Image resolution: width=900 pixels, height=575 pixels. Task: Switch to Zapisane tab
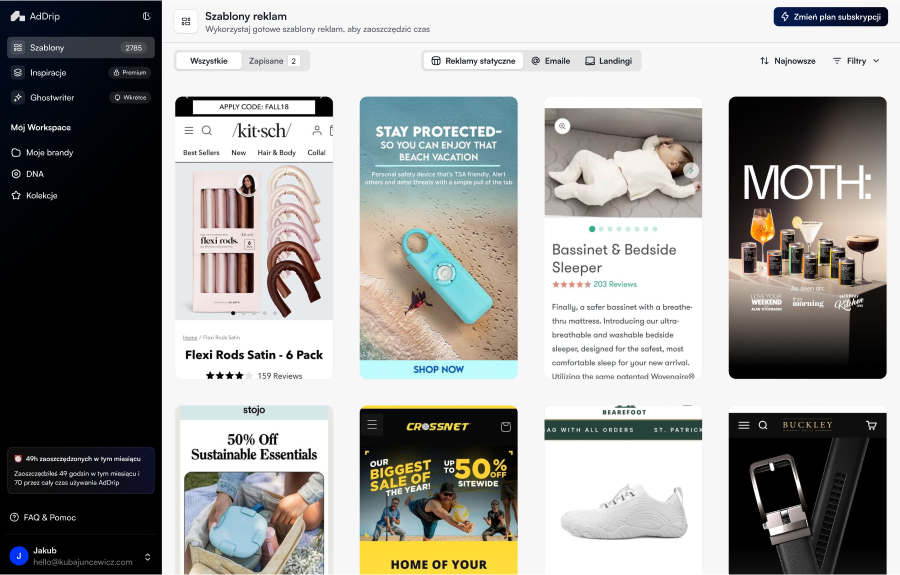click(x=274, y=61)
